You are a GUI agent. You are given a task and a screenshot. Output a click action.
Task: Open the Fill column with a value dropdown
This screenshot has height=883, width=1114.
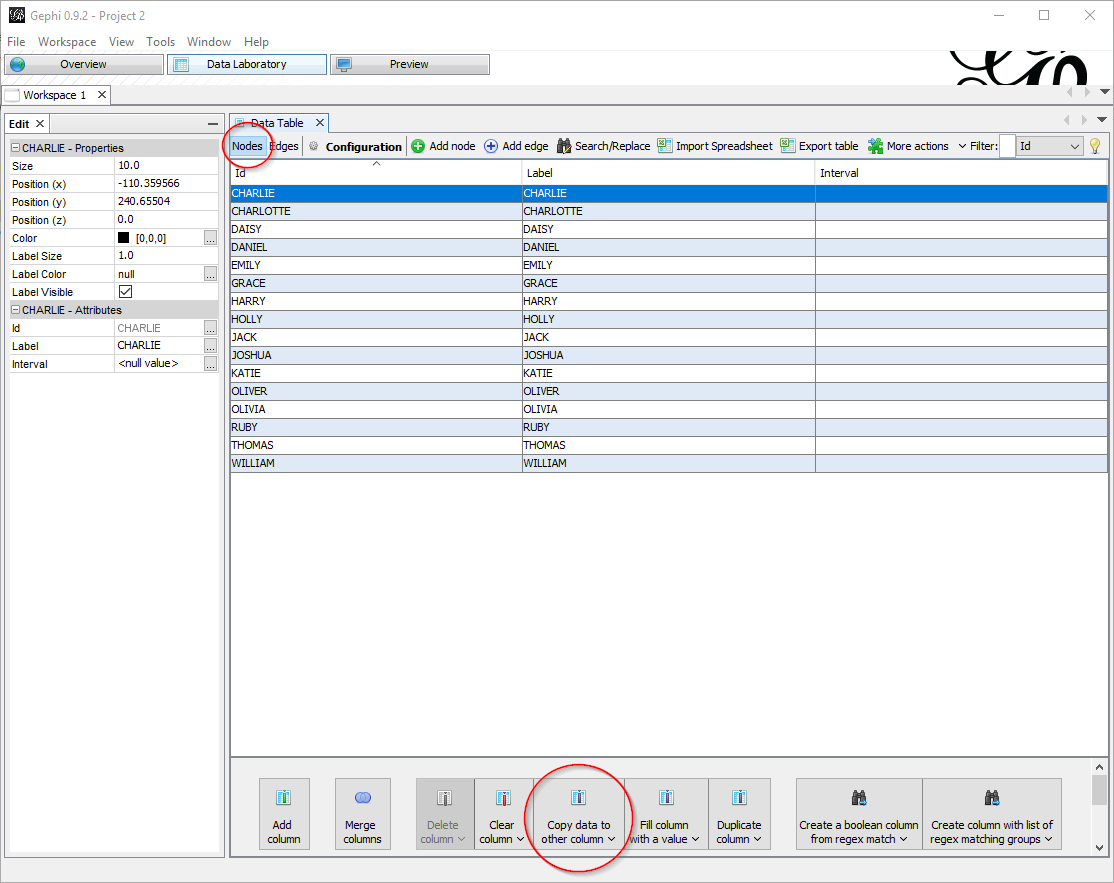696,840
